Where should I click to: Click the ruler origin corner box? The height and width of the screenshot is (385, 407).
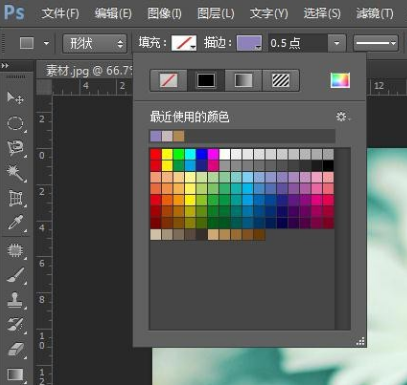(x=44, y=87)
